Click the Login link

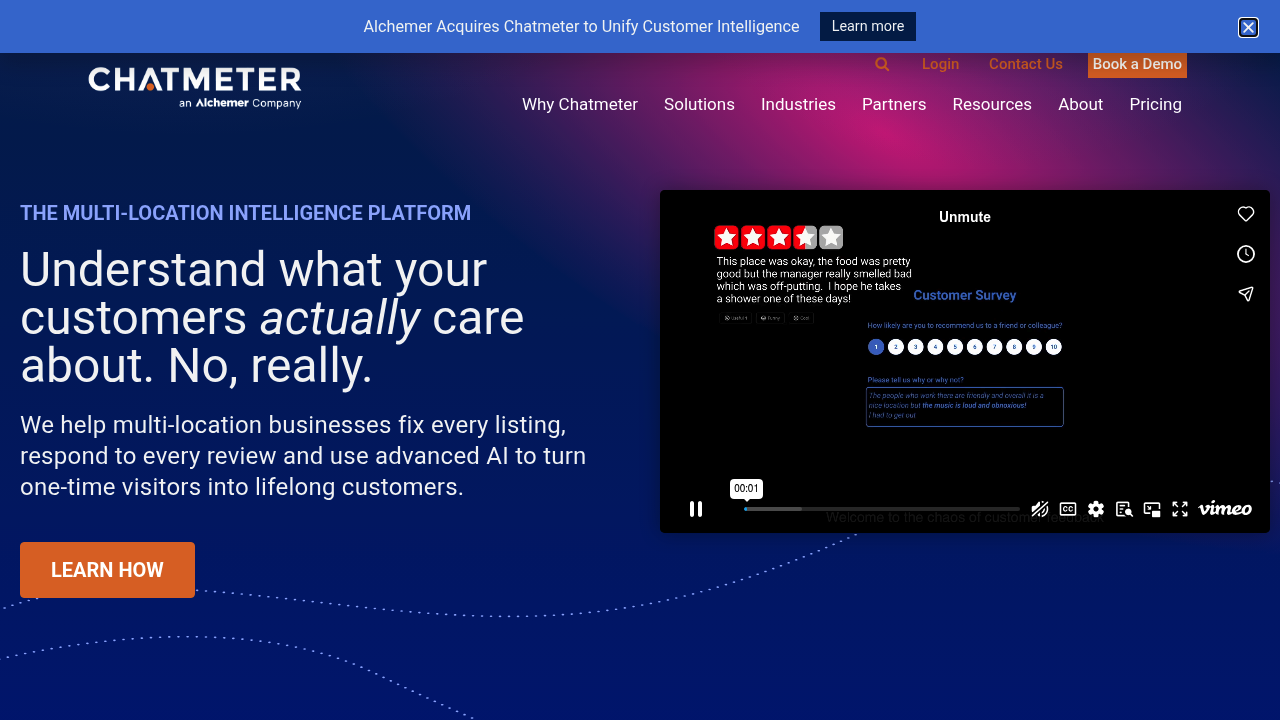tap(940, 64)
